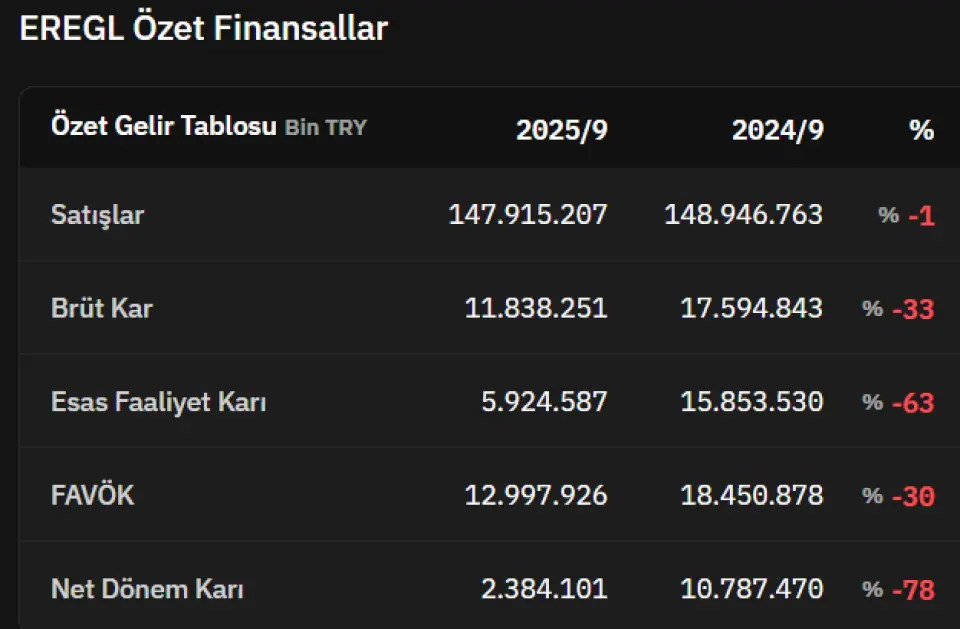Click the FAVÖK row label
Screen dimensions: 960x629
point(92,495)
